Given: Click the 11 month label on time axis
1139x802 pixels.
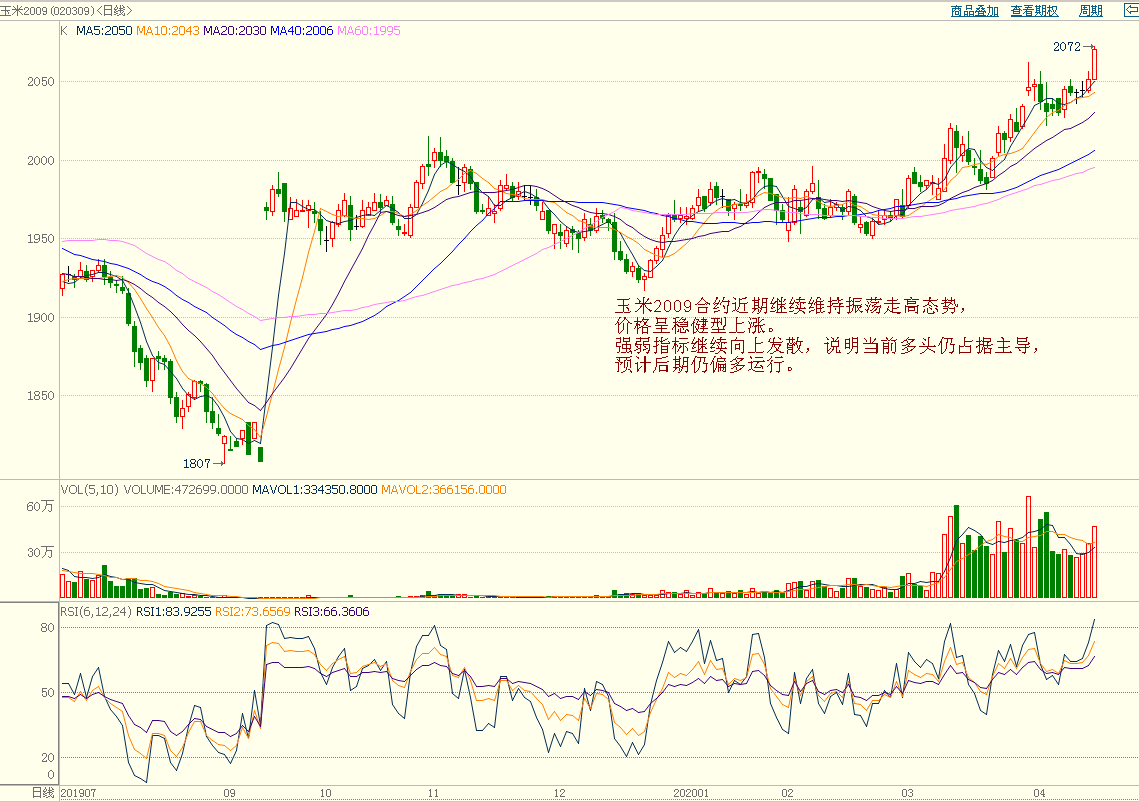Looking at the screenshot, I should click(433, 793).
